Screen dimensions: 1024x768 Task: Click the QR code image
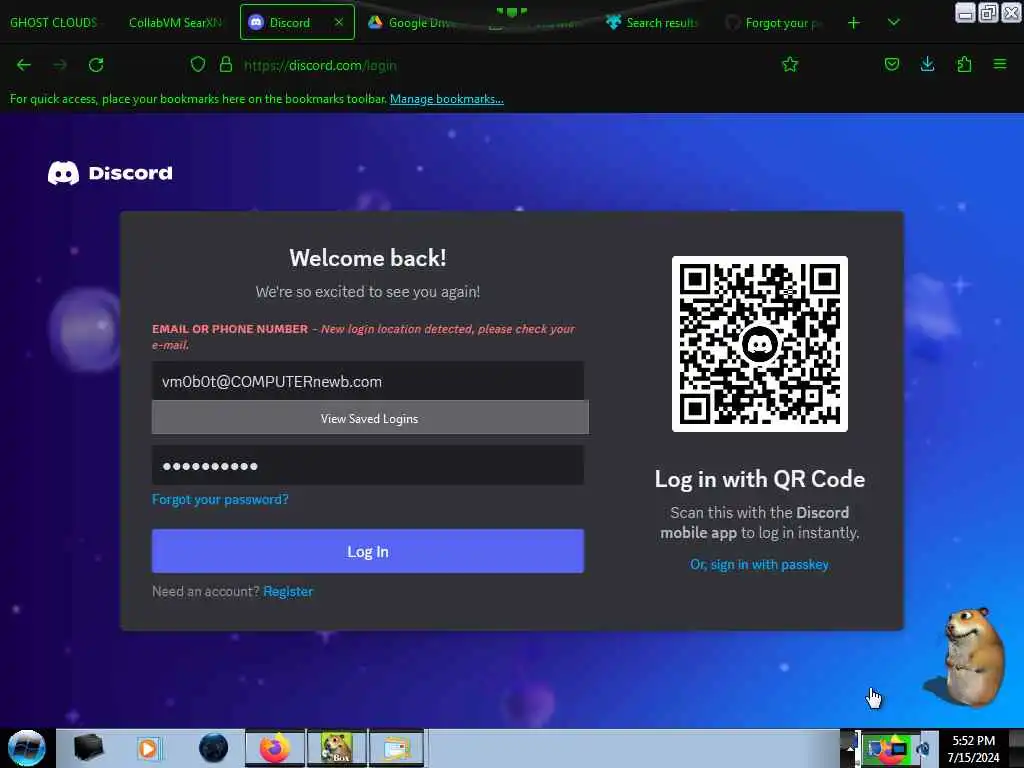pyautogui.click(x=760, y=344)
